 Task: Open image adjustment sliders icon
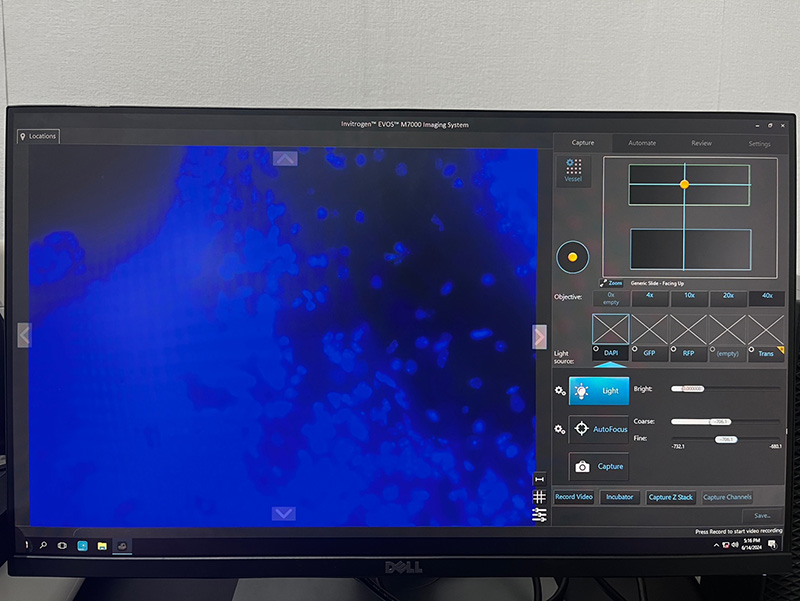coord(540,514)
